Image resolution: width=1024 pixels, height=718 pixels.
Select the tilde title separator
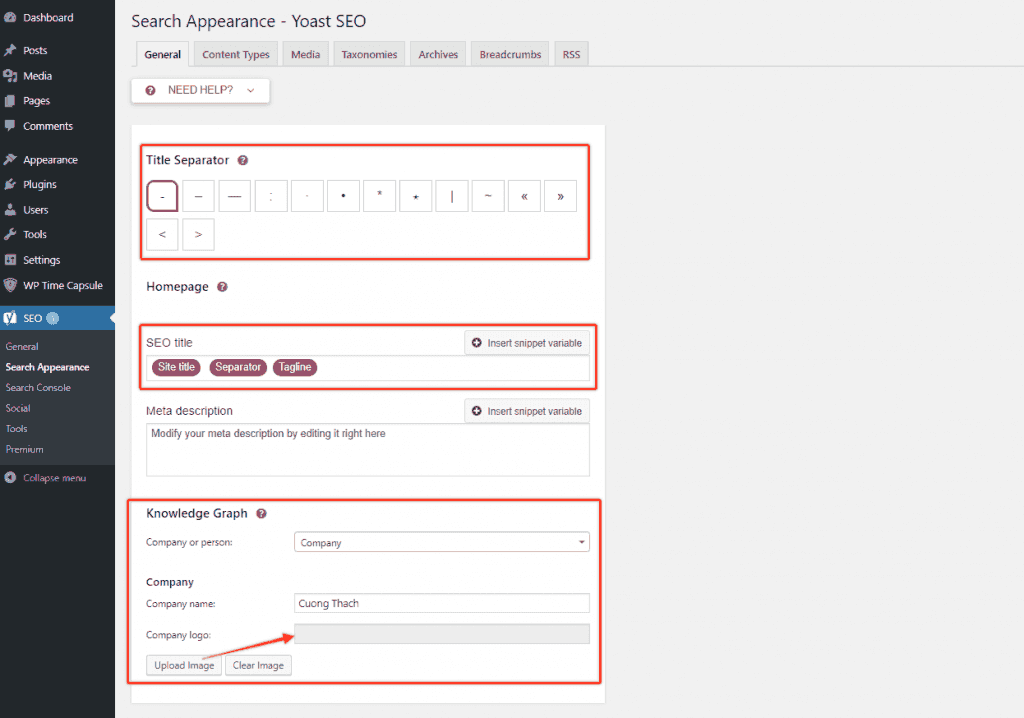click(488, 197)
